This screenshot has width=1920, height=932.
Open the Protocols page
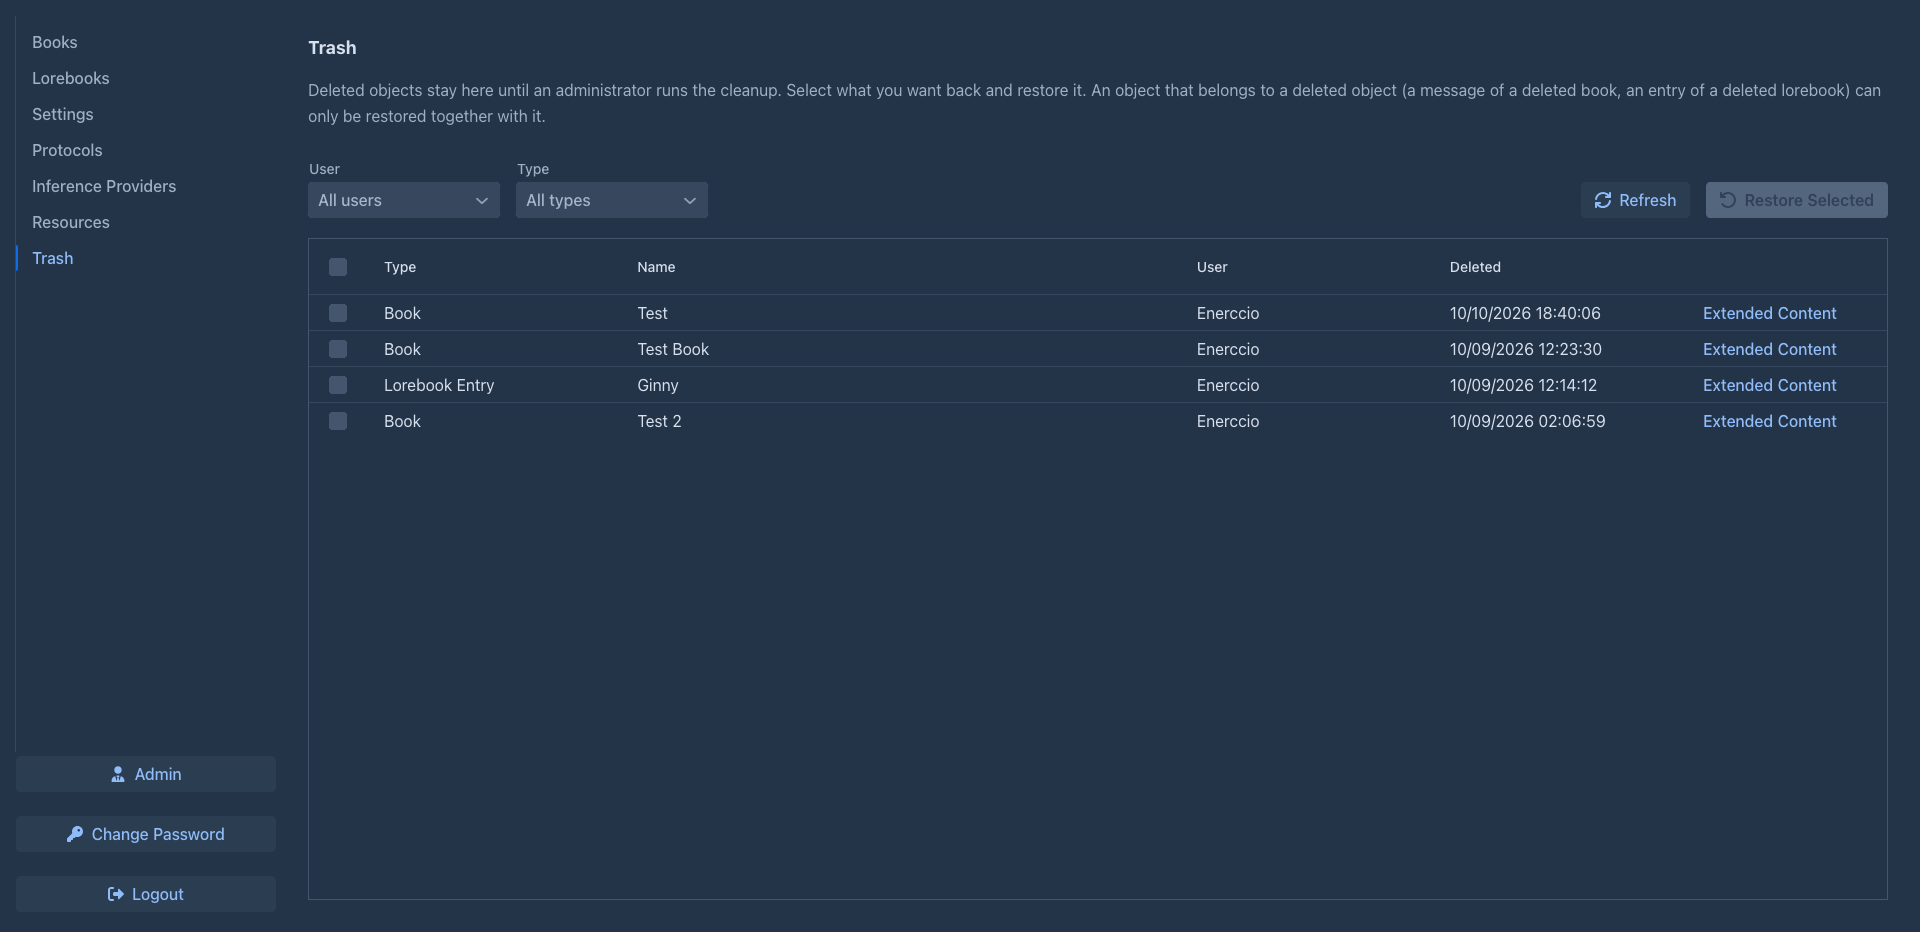(67, 150)
